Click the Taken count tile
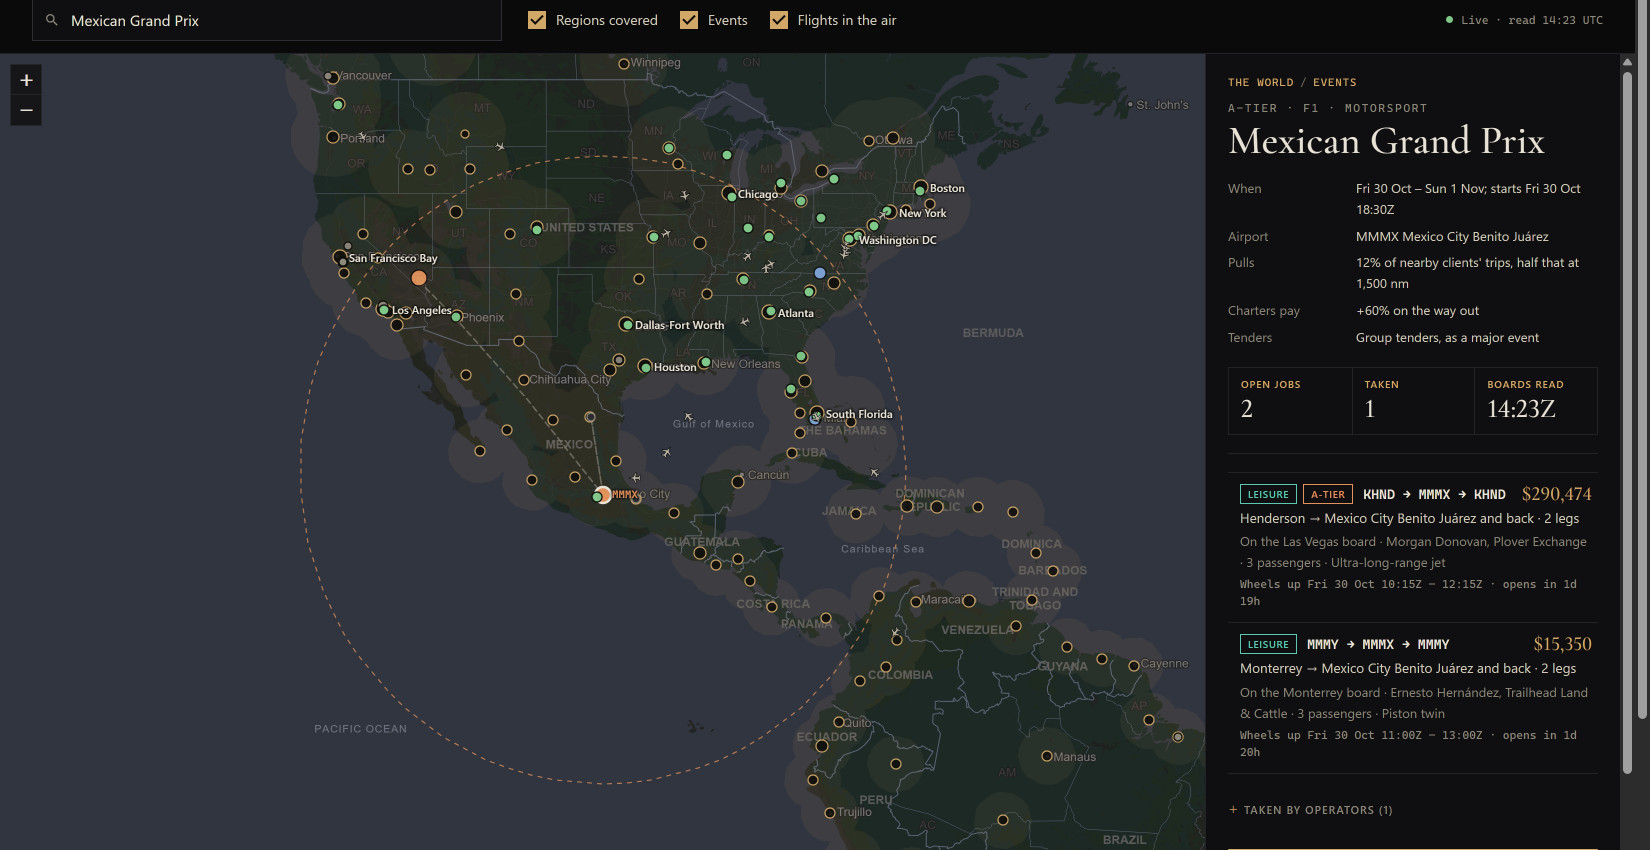 point(1413,401)
